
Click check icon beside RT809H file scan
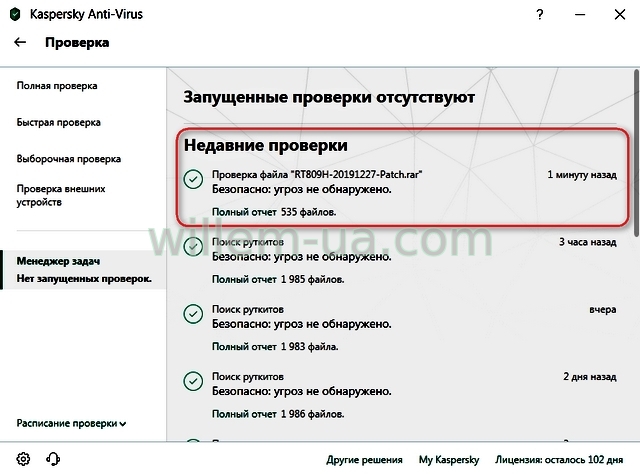193,179
